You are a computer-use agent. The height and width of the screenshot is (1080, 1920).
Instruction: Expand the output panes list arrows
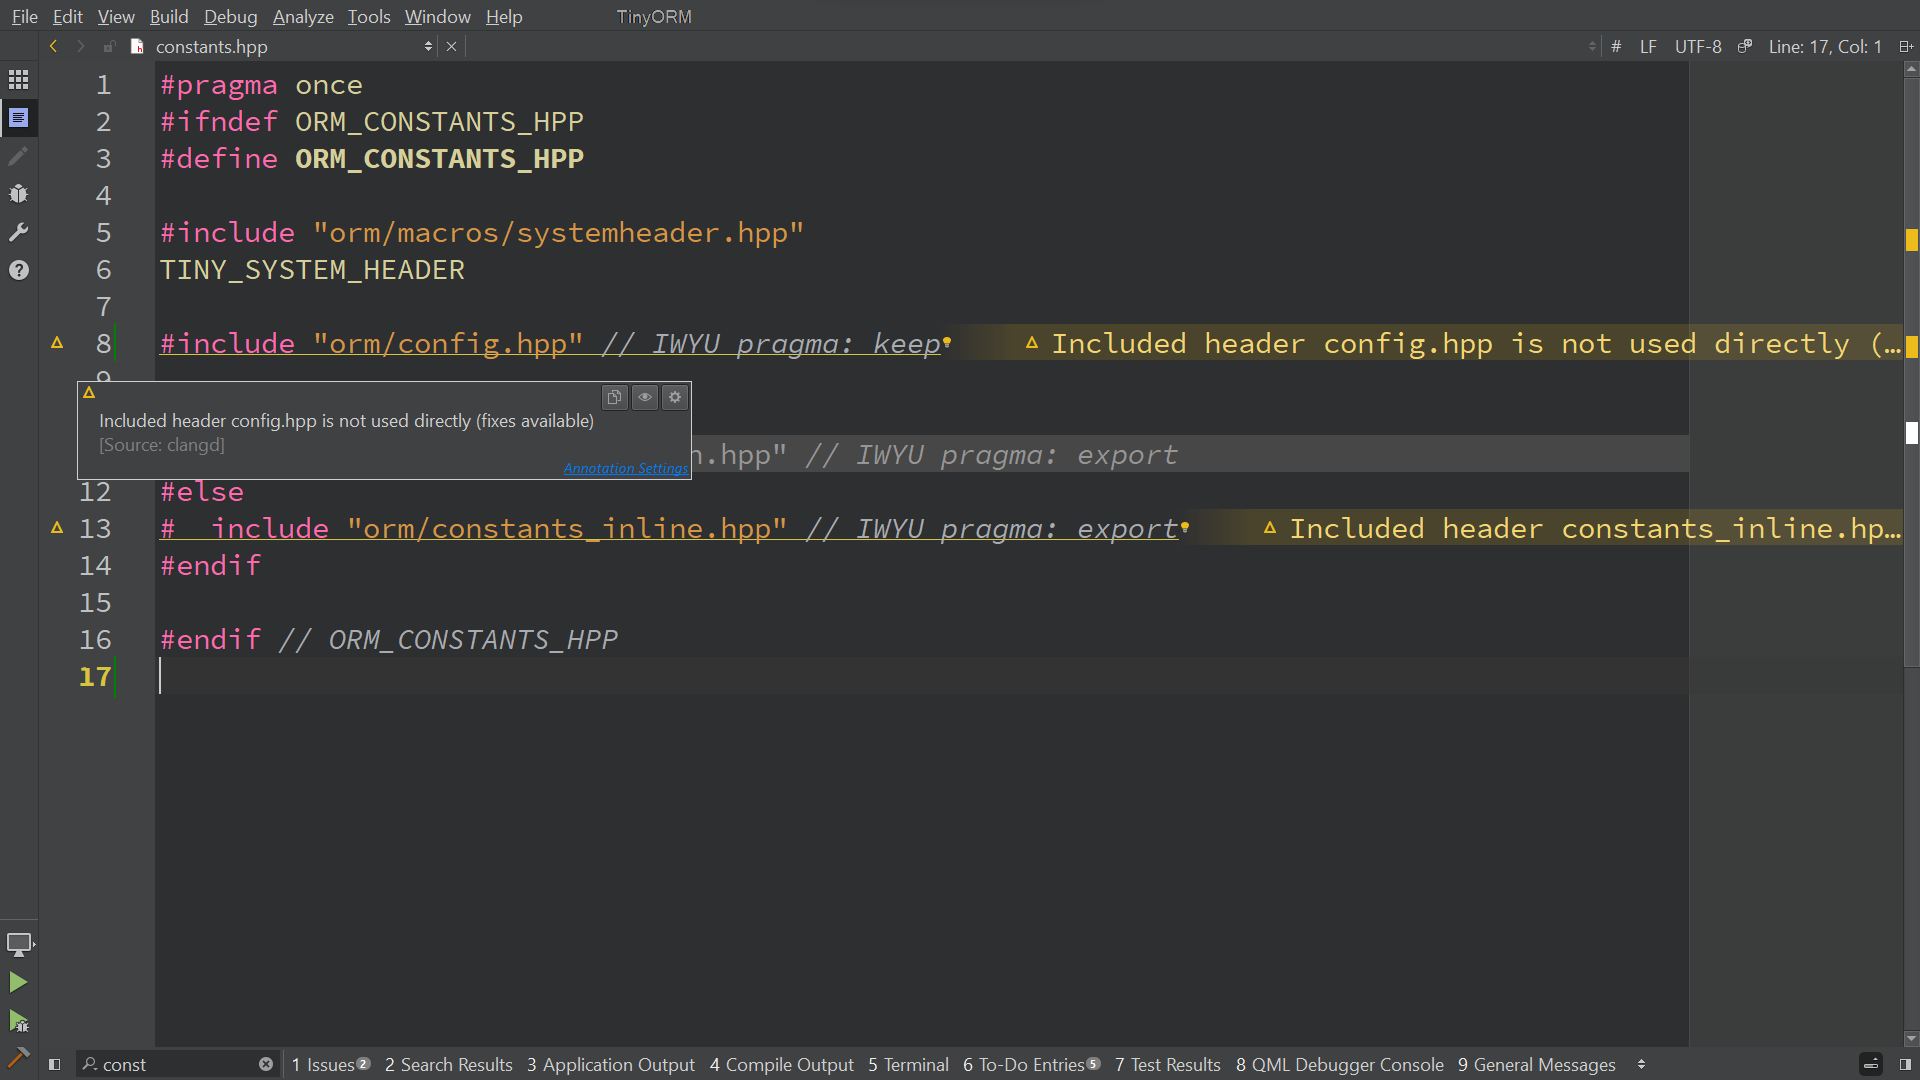(x=1641, y=1065)
